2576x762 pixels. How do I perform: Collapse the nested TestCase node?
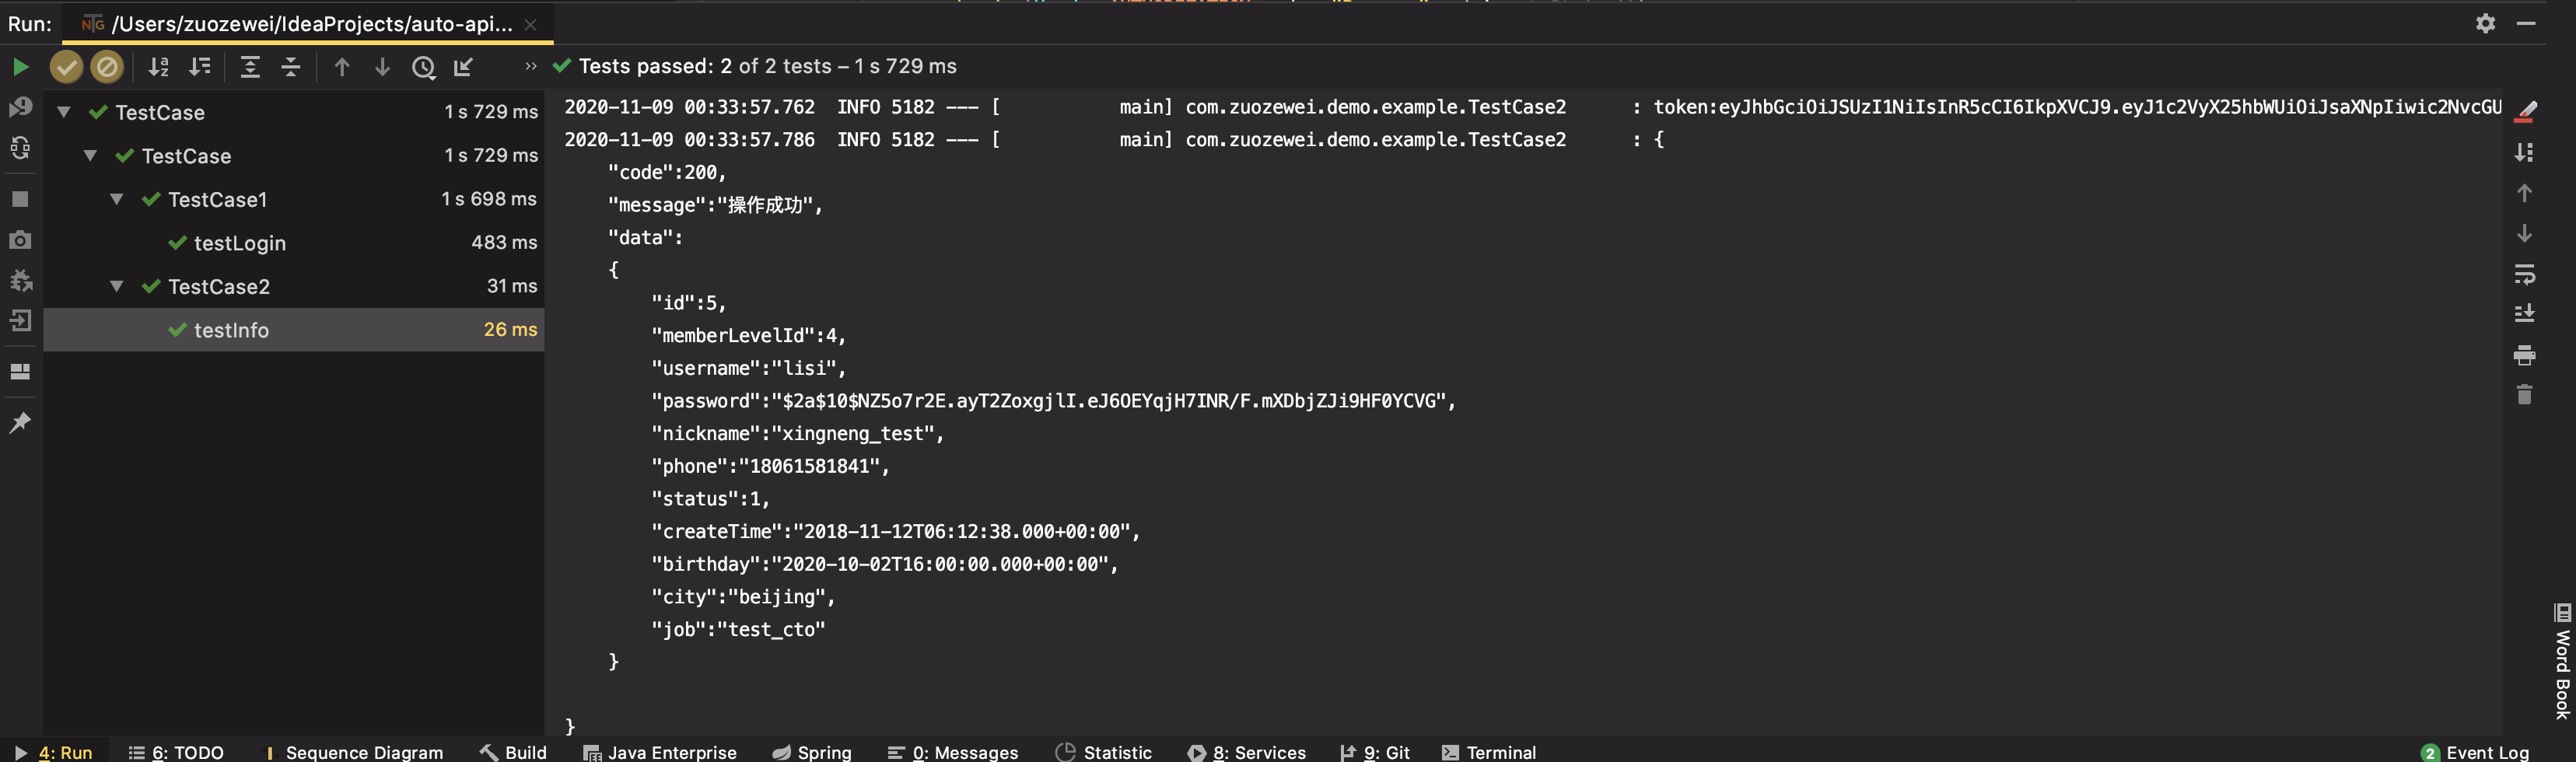point(90,156)
